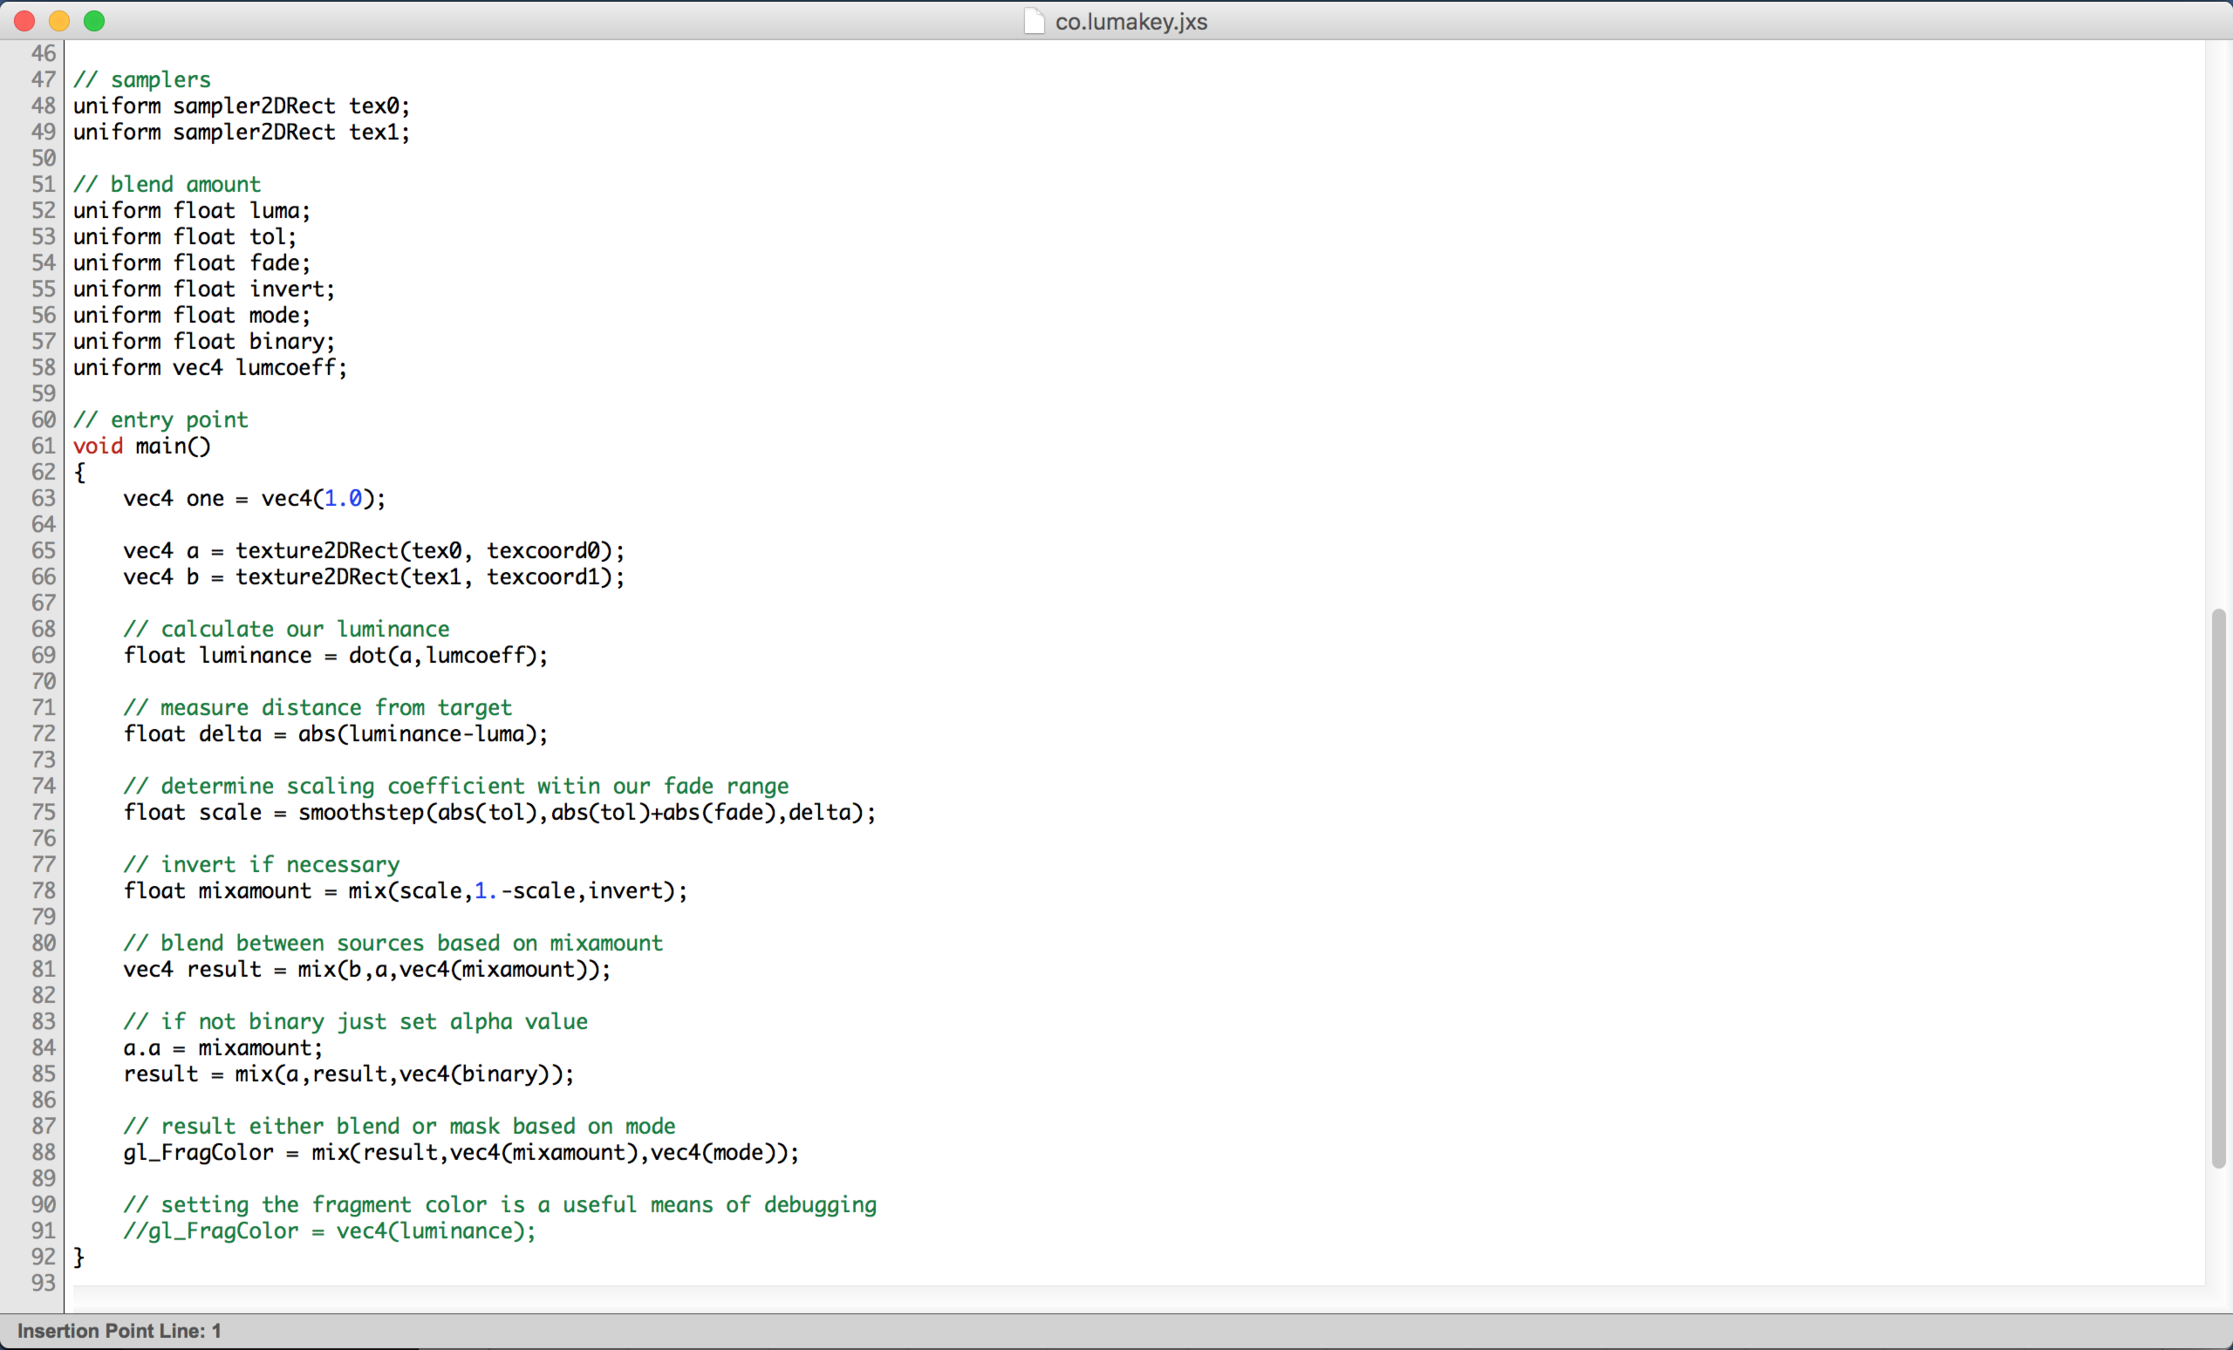
Task: Click the "smoothstep" function call
Action: coord(362,812)
